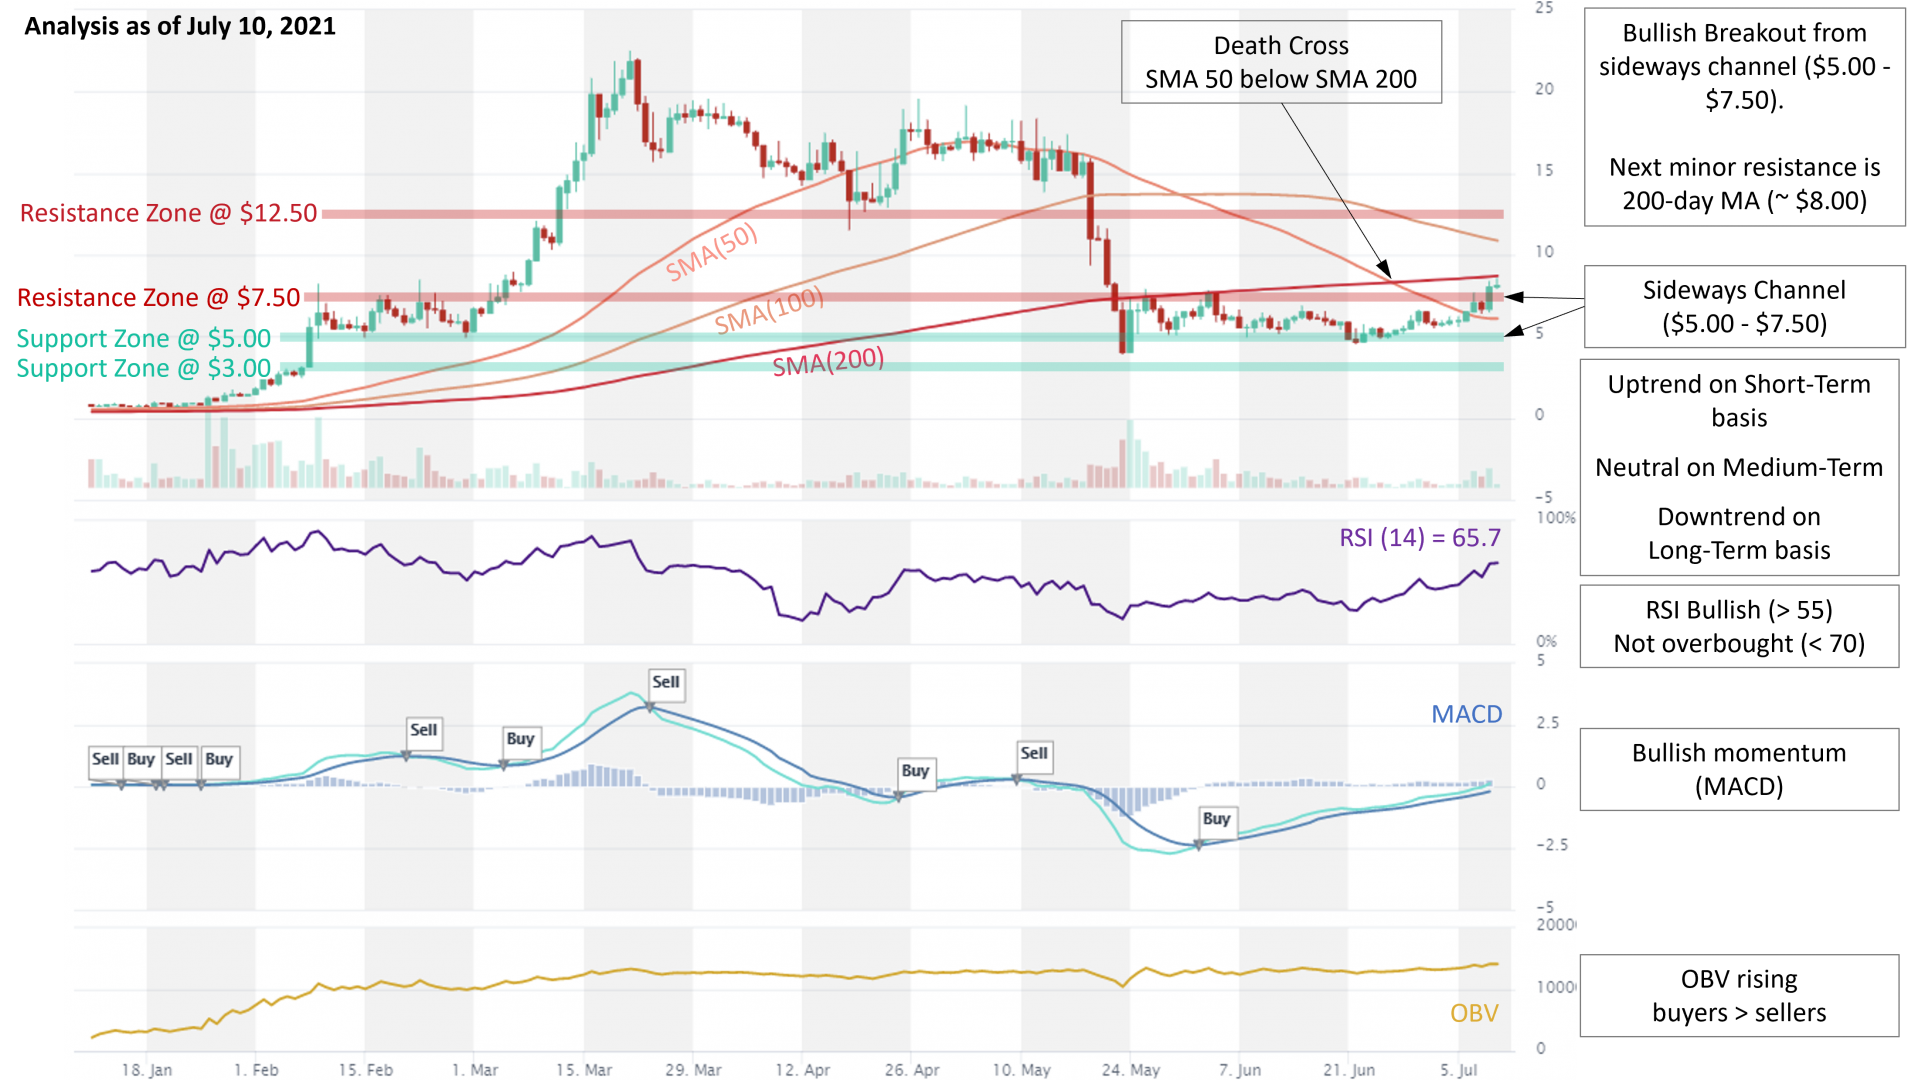
Task: Click the Support Zone @ $5.00 label
Action: [x=143, y=338]
